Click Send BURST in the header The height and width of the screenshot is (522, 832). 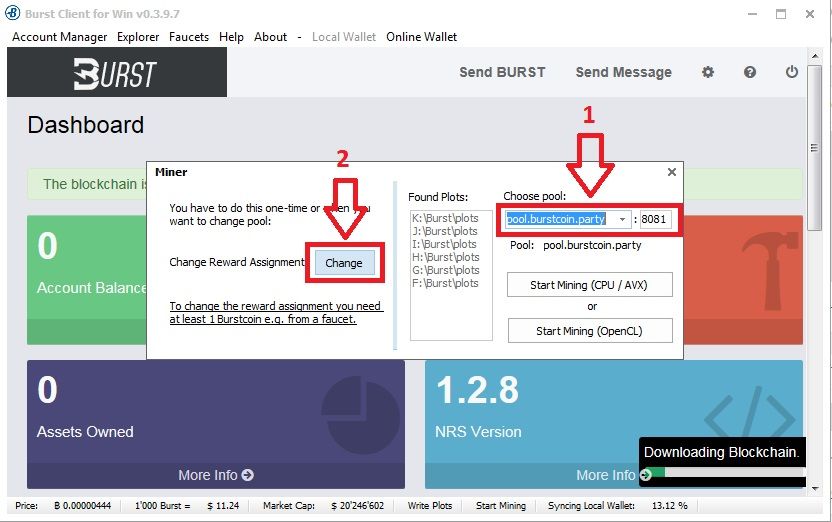pos(502,72)
